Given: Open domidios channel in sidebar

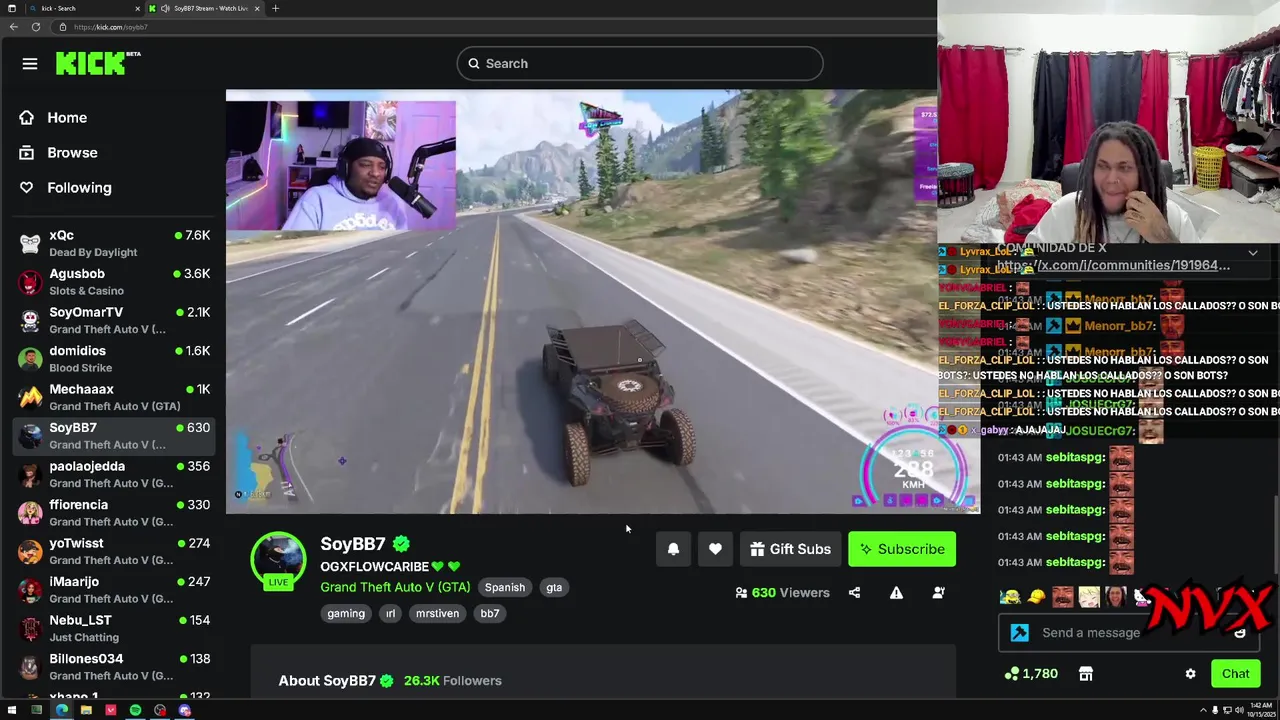Looking at the screenshot, I should (113, 359).
